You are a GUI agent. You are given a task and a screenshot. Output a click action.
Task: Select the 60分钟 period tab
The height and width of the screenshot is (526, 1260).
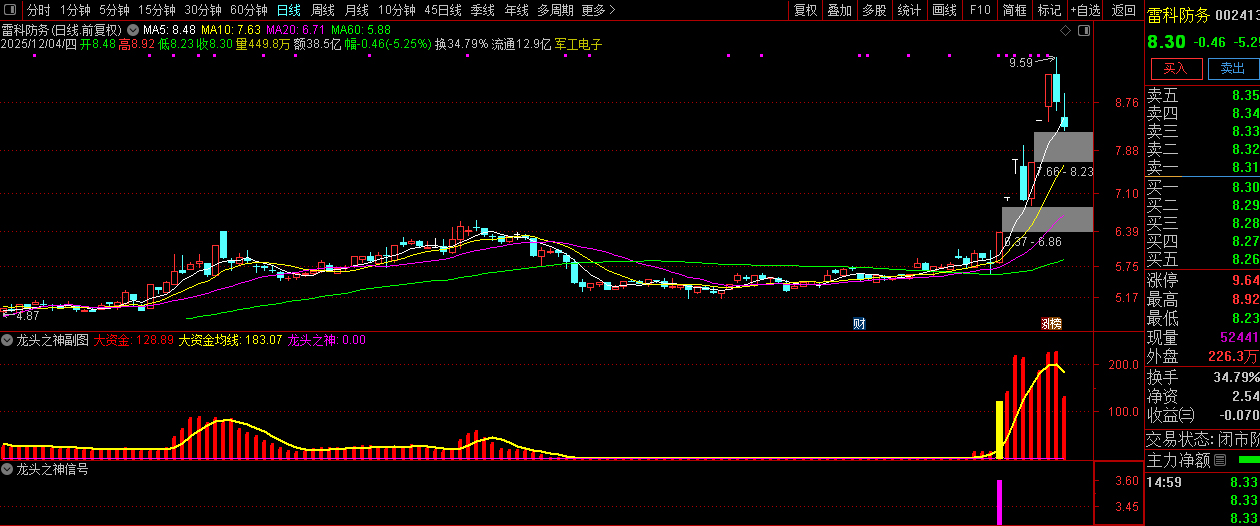click(x=248, y=10)
